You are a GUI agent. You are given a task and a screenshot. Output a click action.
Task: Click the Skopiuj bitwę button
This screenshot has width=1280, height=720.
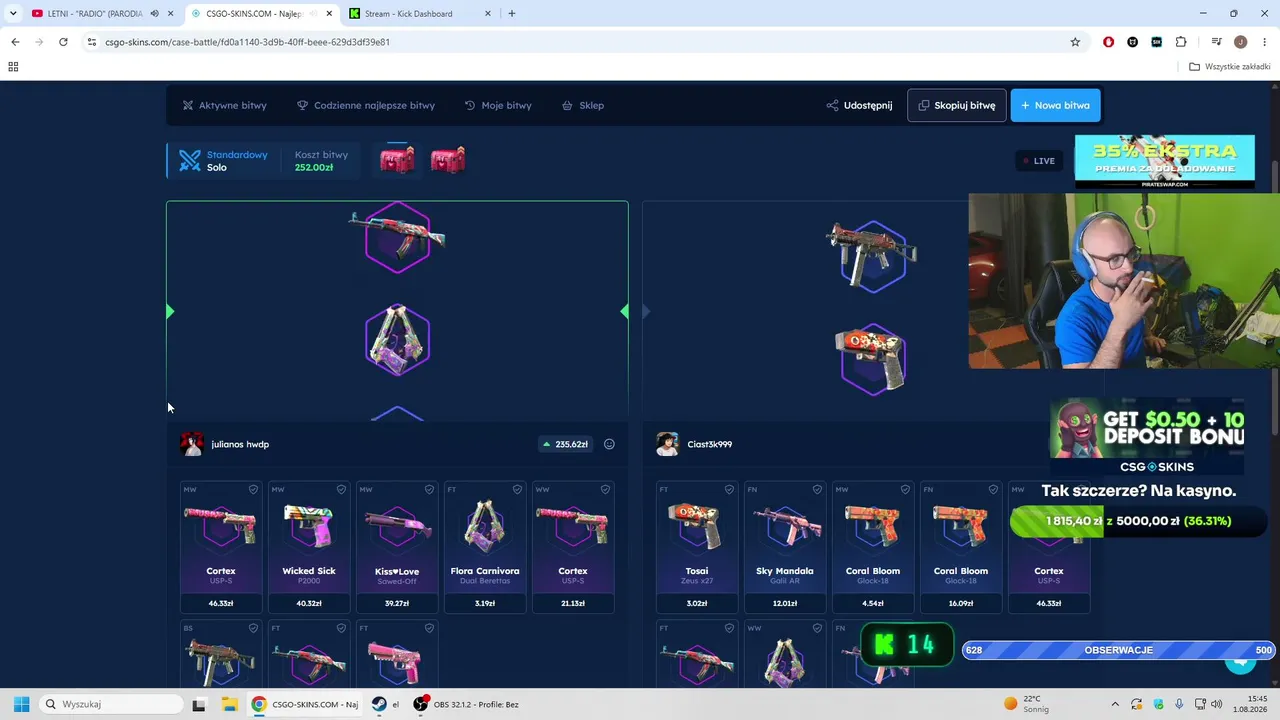point(957,105)
